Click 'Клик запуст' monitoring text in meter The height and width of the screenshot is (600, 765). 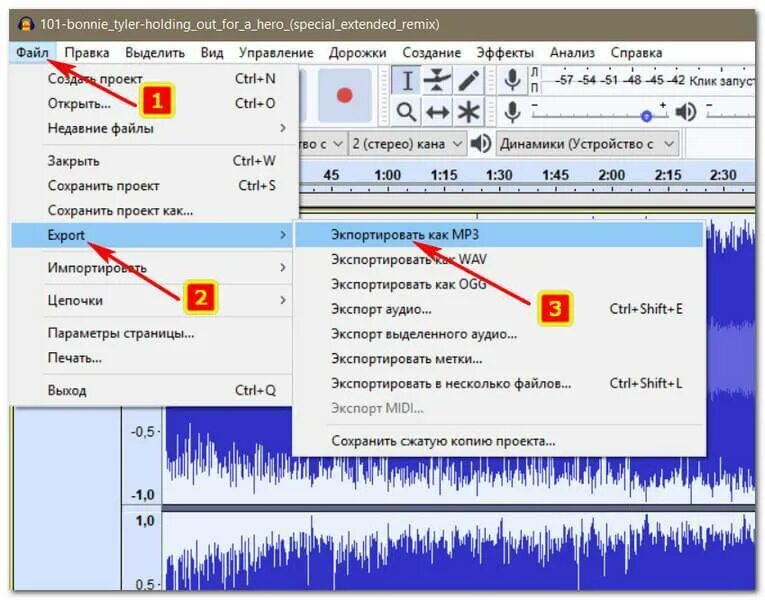(x=722, y=80)
